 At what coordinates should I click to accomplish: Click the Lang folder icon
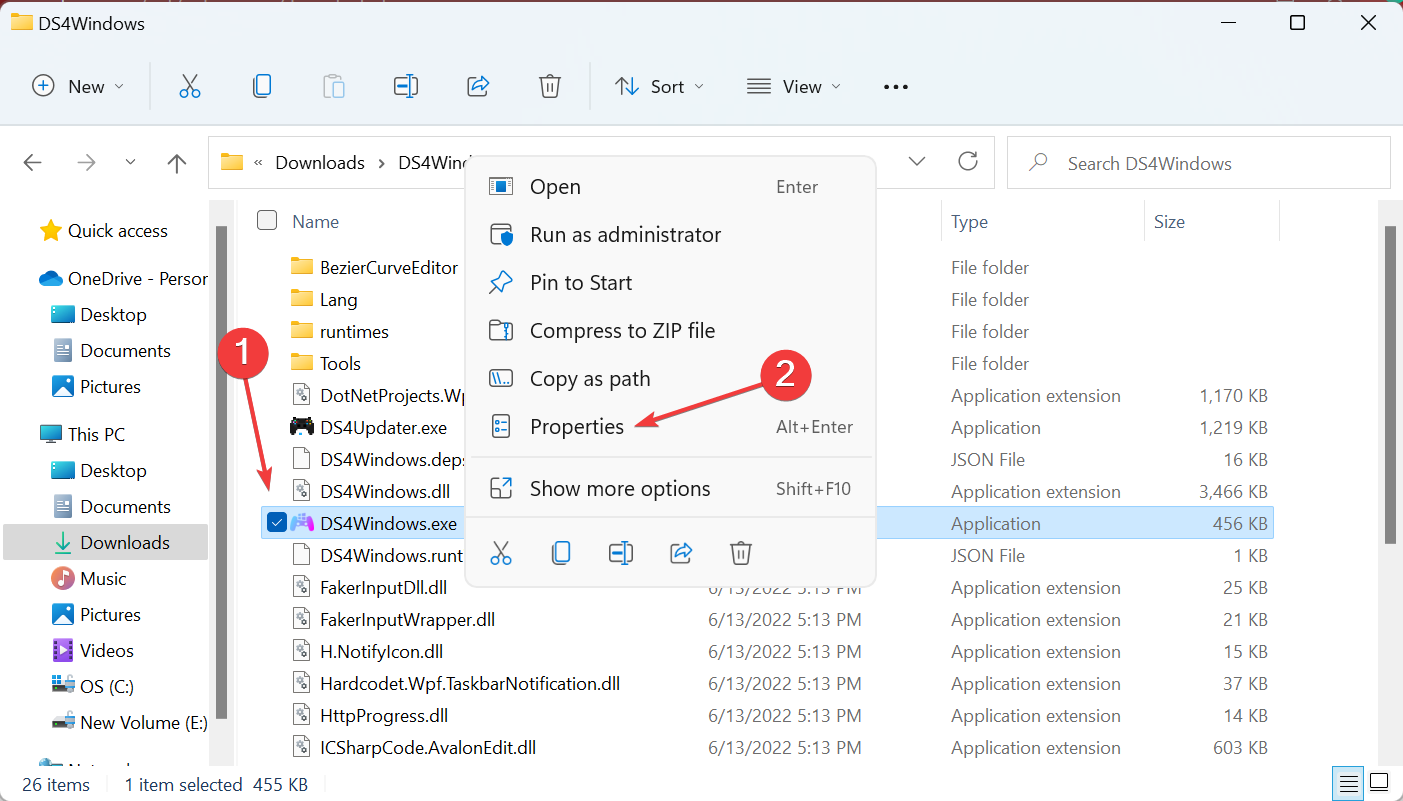coord(302,299)
